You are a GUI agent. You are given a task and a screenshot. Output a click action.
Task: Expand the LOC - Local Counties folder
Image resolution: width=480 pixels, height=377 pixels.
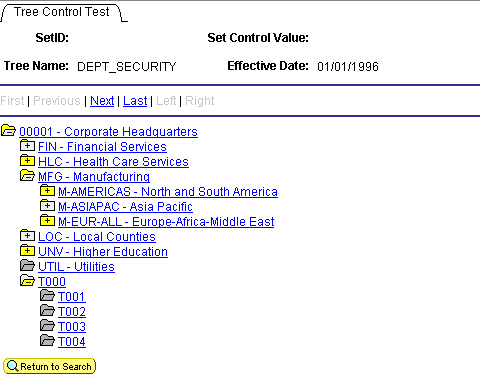[x=27, y=235]
